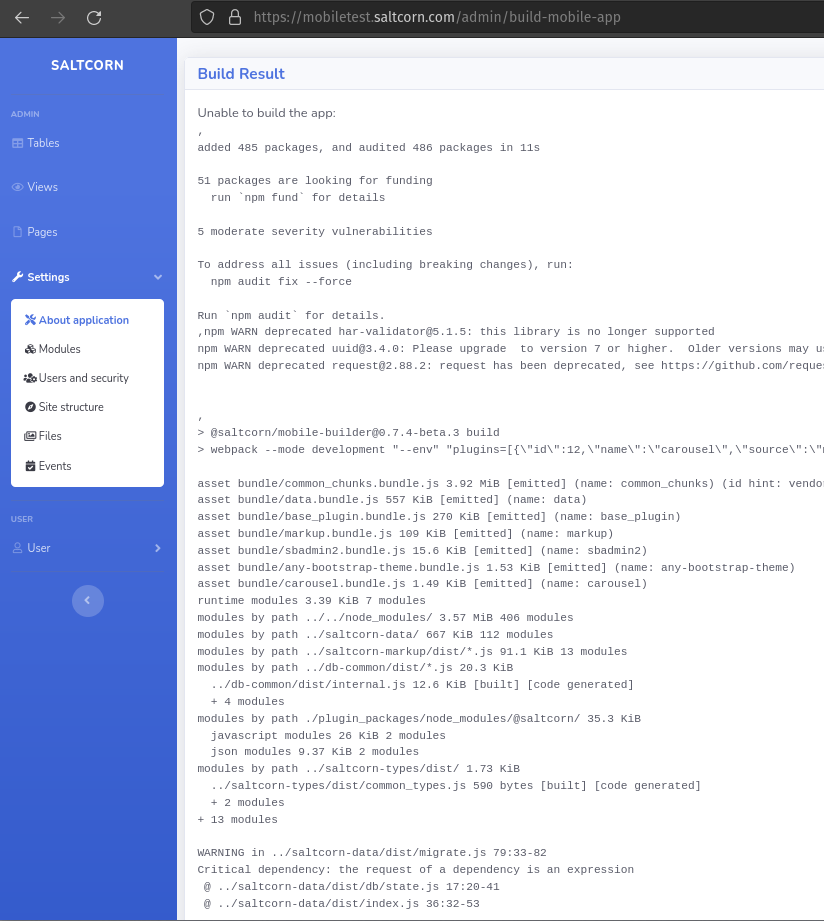This screenshot has width=824, height=921.
Task: Select the Modules cubes icon
Action: [28, 349]
